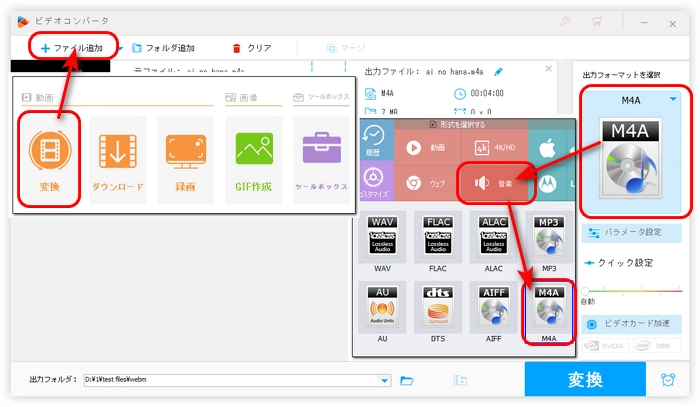Expand the arrow next to ファイル追加

click(120, 47)
